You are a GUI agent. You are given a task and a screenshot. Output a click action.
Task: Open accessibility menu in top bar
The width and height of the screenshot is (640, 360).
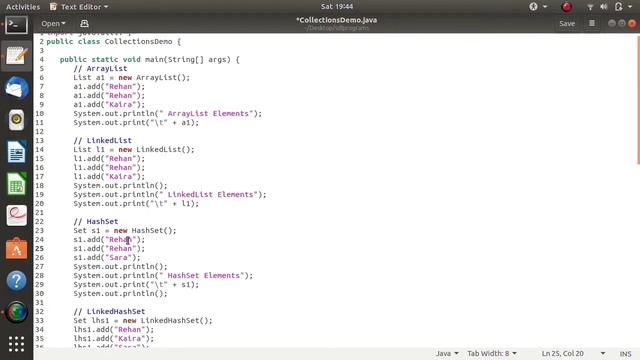pyautogui.click(x=538, y=7)
